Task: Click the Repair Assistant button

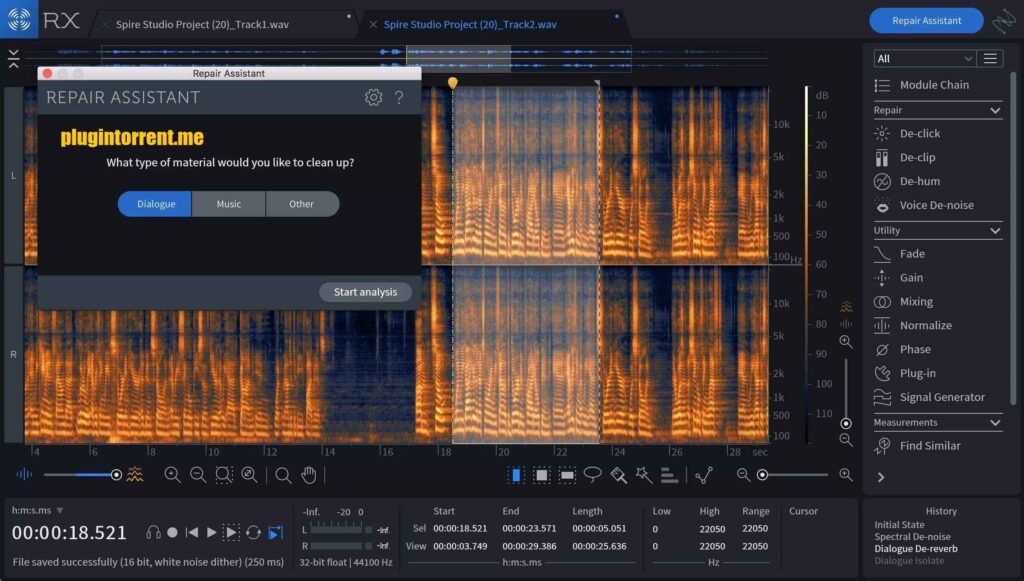Action: [926, 20]
